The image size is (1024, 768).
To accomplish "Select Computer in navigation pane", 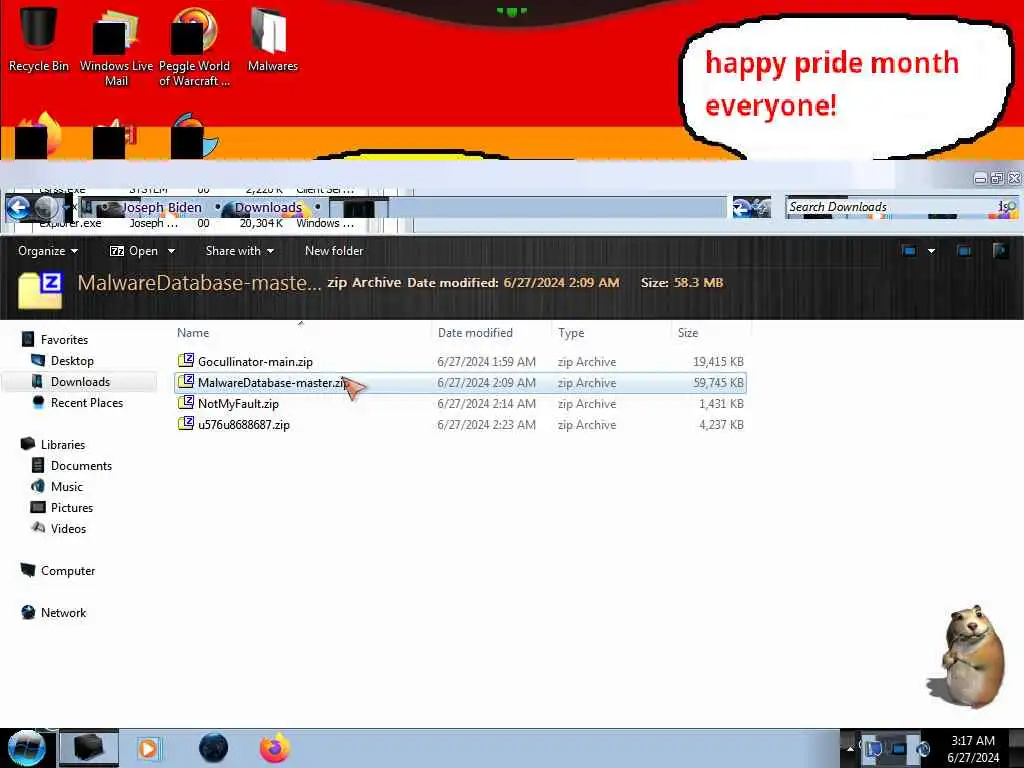I will coord(68,571).
